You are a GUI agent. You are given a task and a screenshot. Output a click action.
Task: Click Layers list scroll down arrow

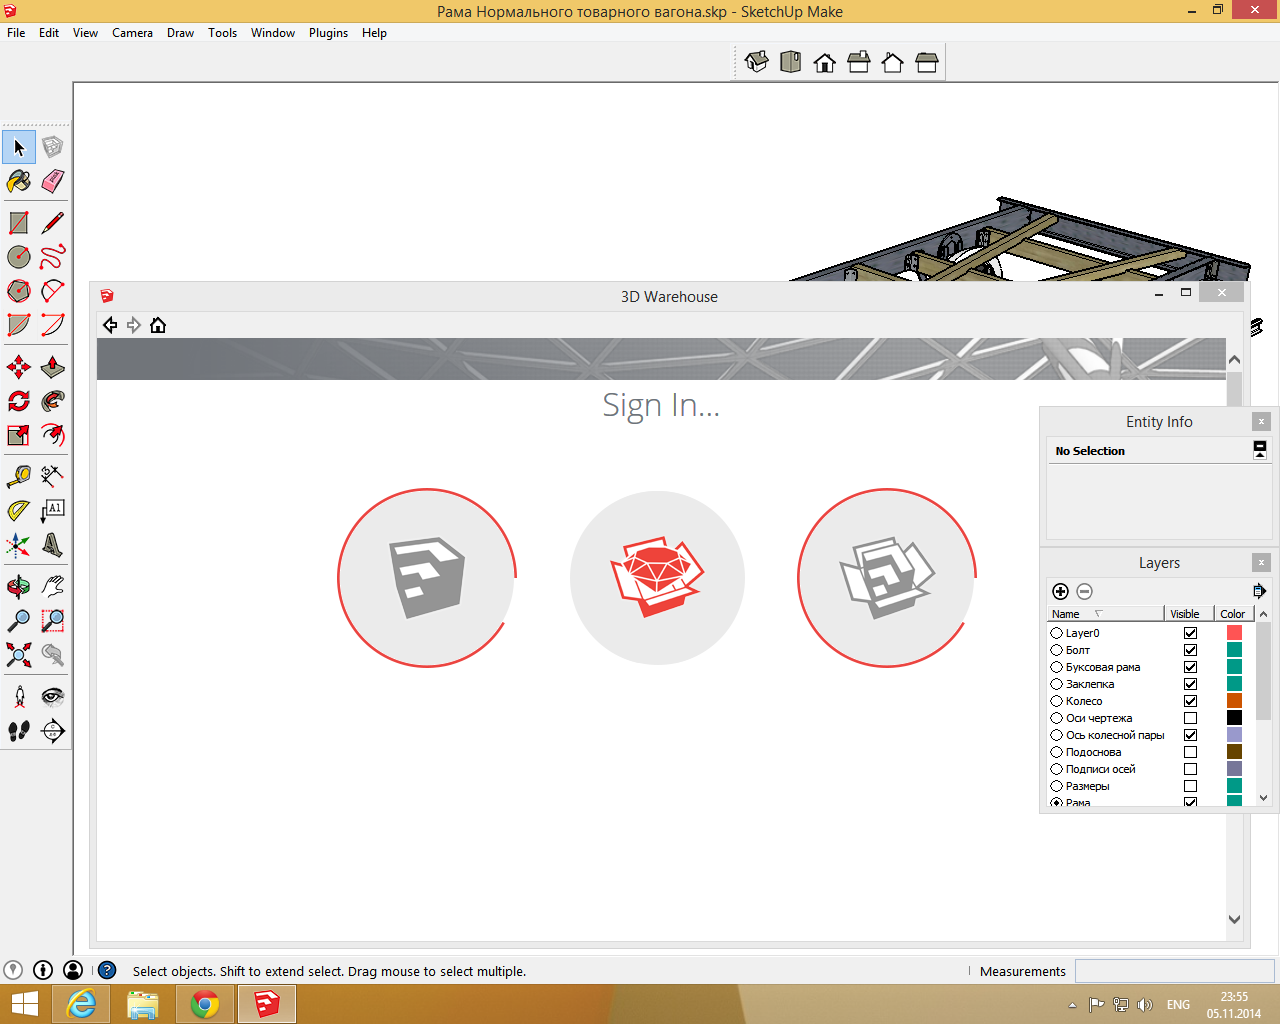pos(1263,798)
